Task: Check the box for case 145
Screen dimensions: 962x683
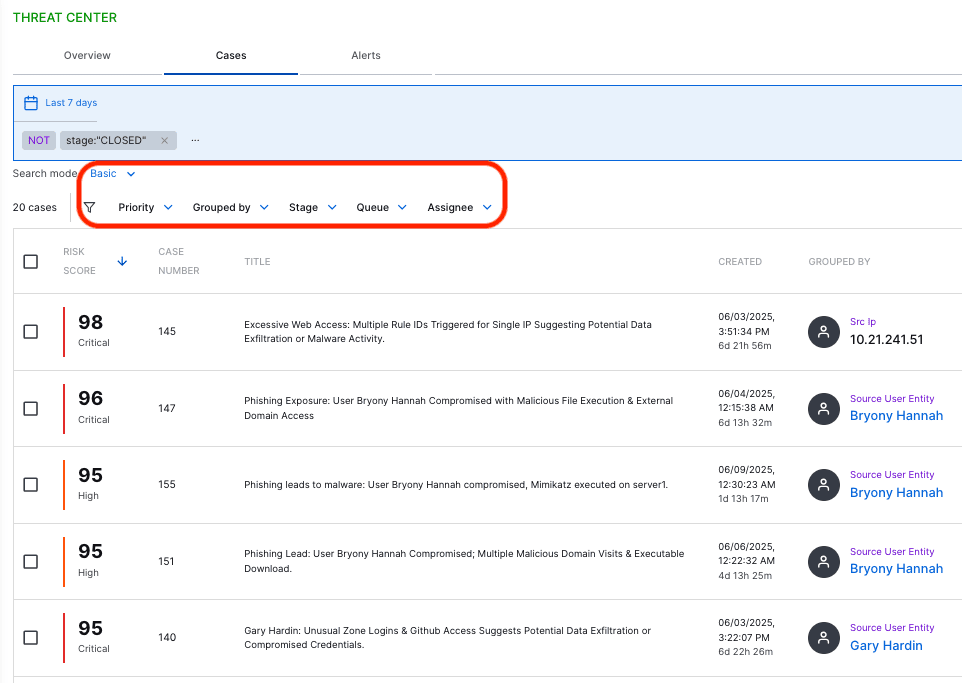Action: [x=31, y=331]
